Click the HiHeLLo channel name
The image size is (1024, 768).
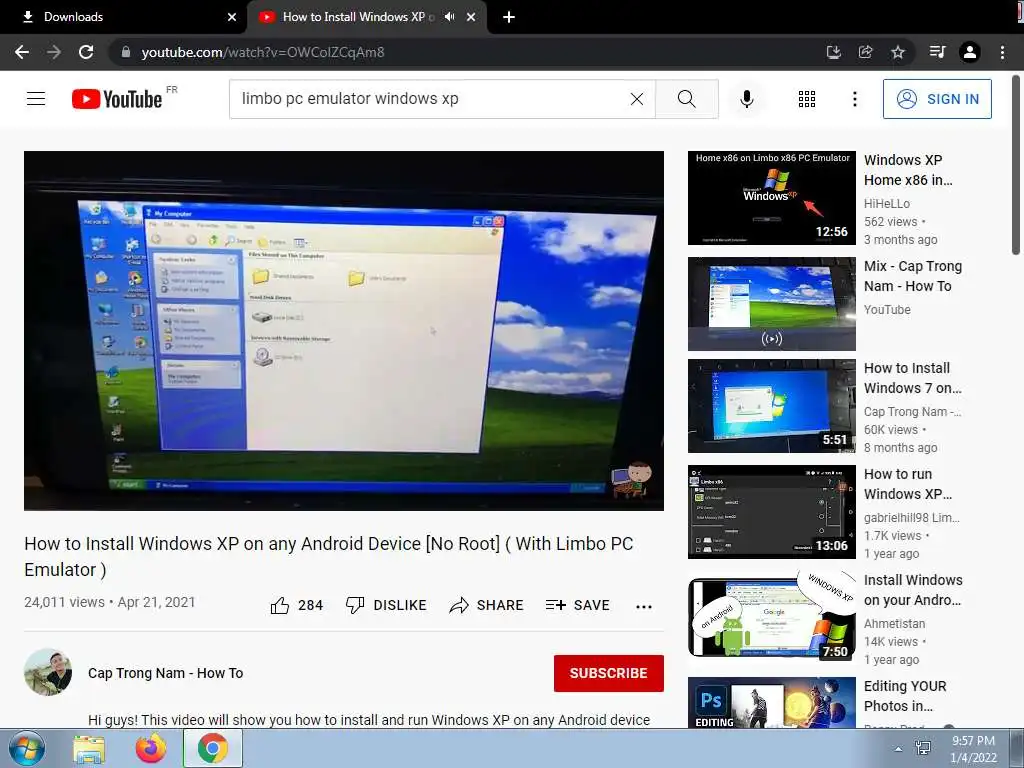pyautogui.click(x=887, y=204)
